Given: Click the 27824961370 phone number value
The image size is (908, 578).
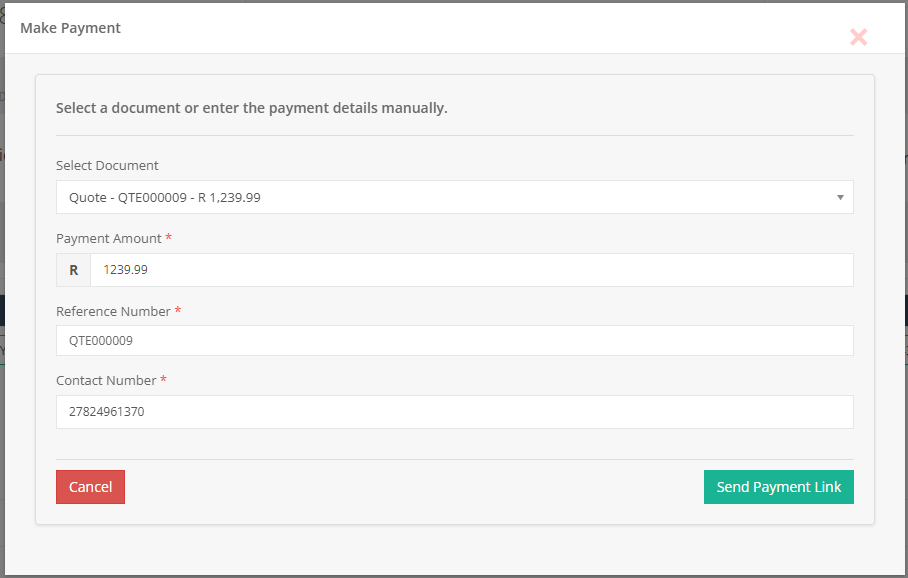Looking at the screenshot, I should (106, 412).
